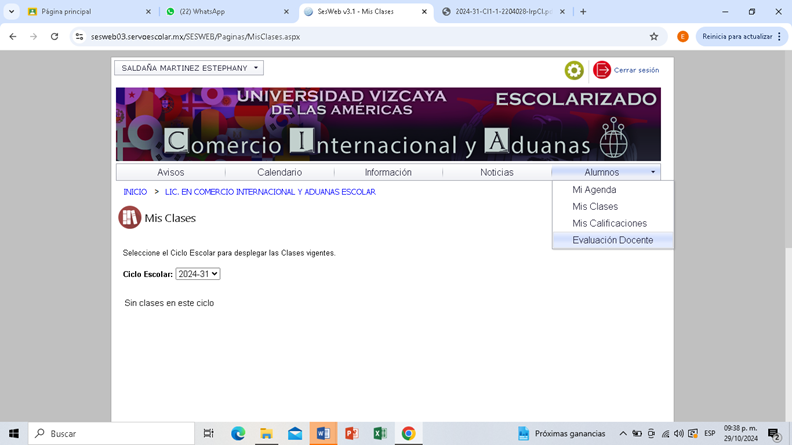Close the Página principal tab
This screenshot has width=792, height=445.
pos(148,12)
